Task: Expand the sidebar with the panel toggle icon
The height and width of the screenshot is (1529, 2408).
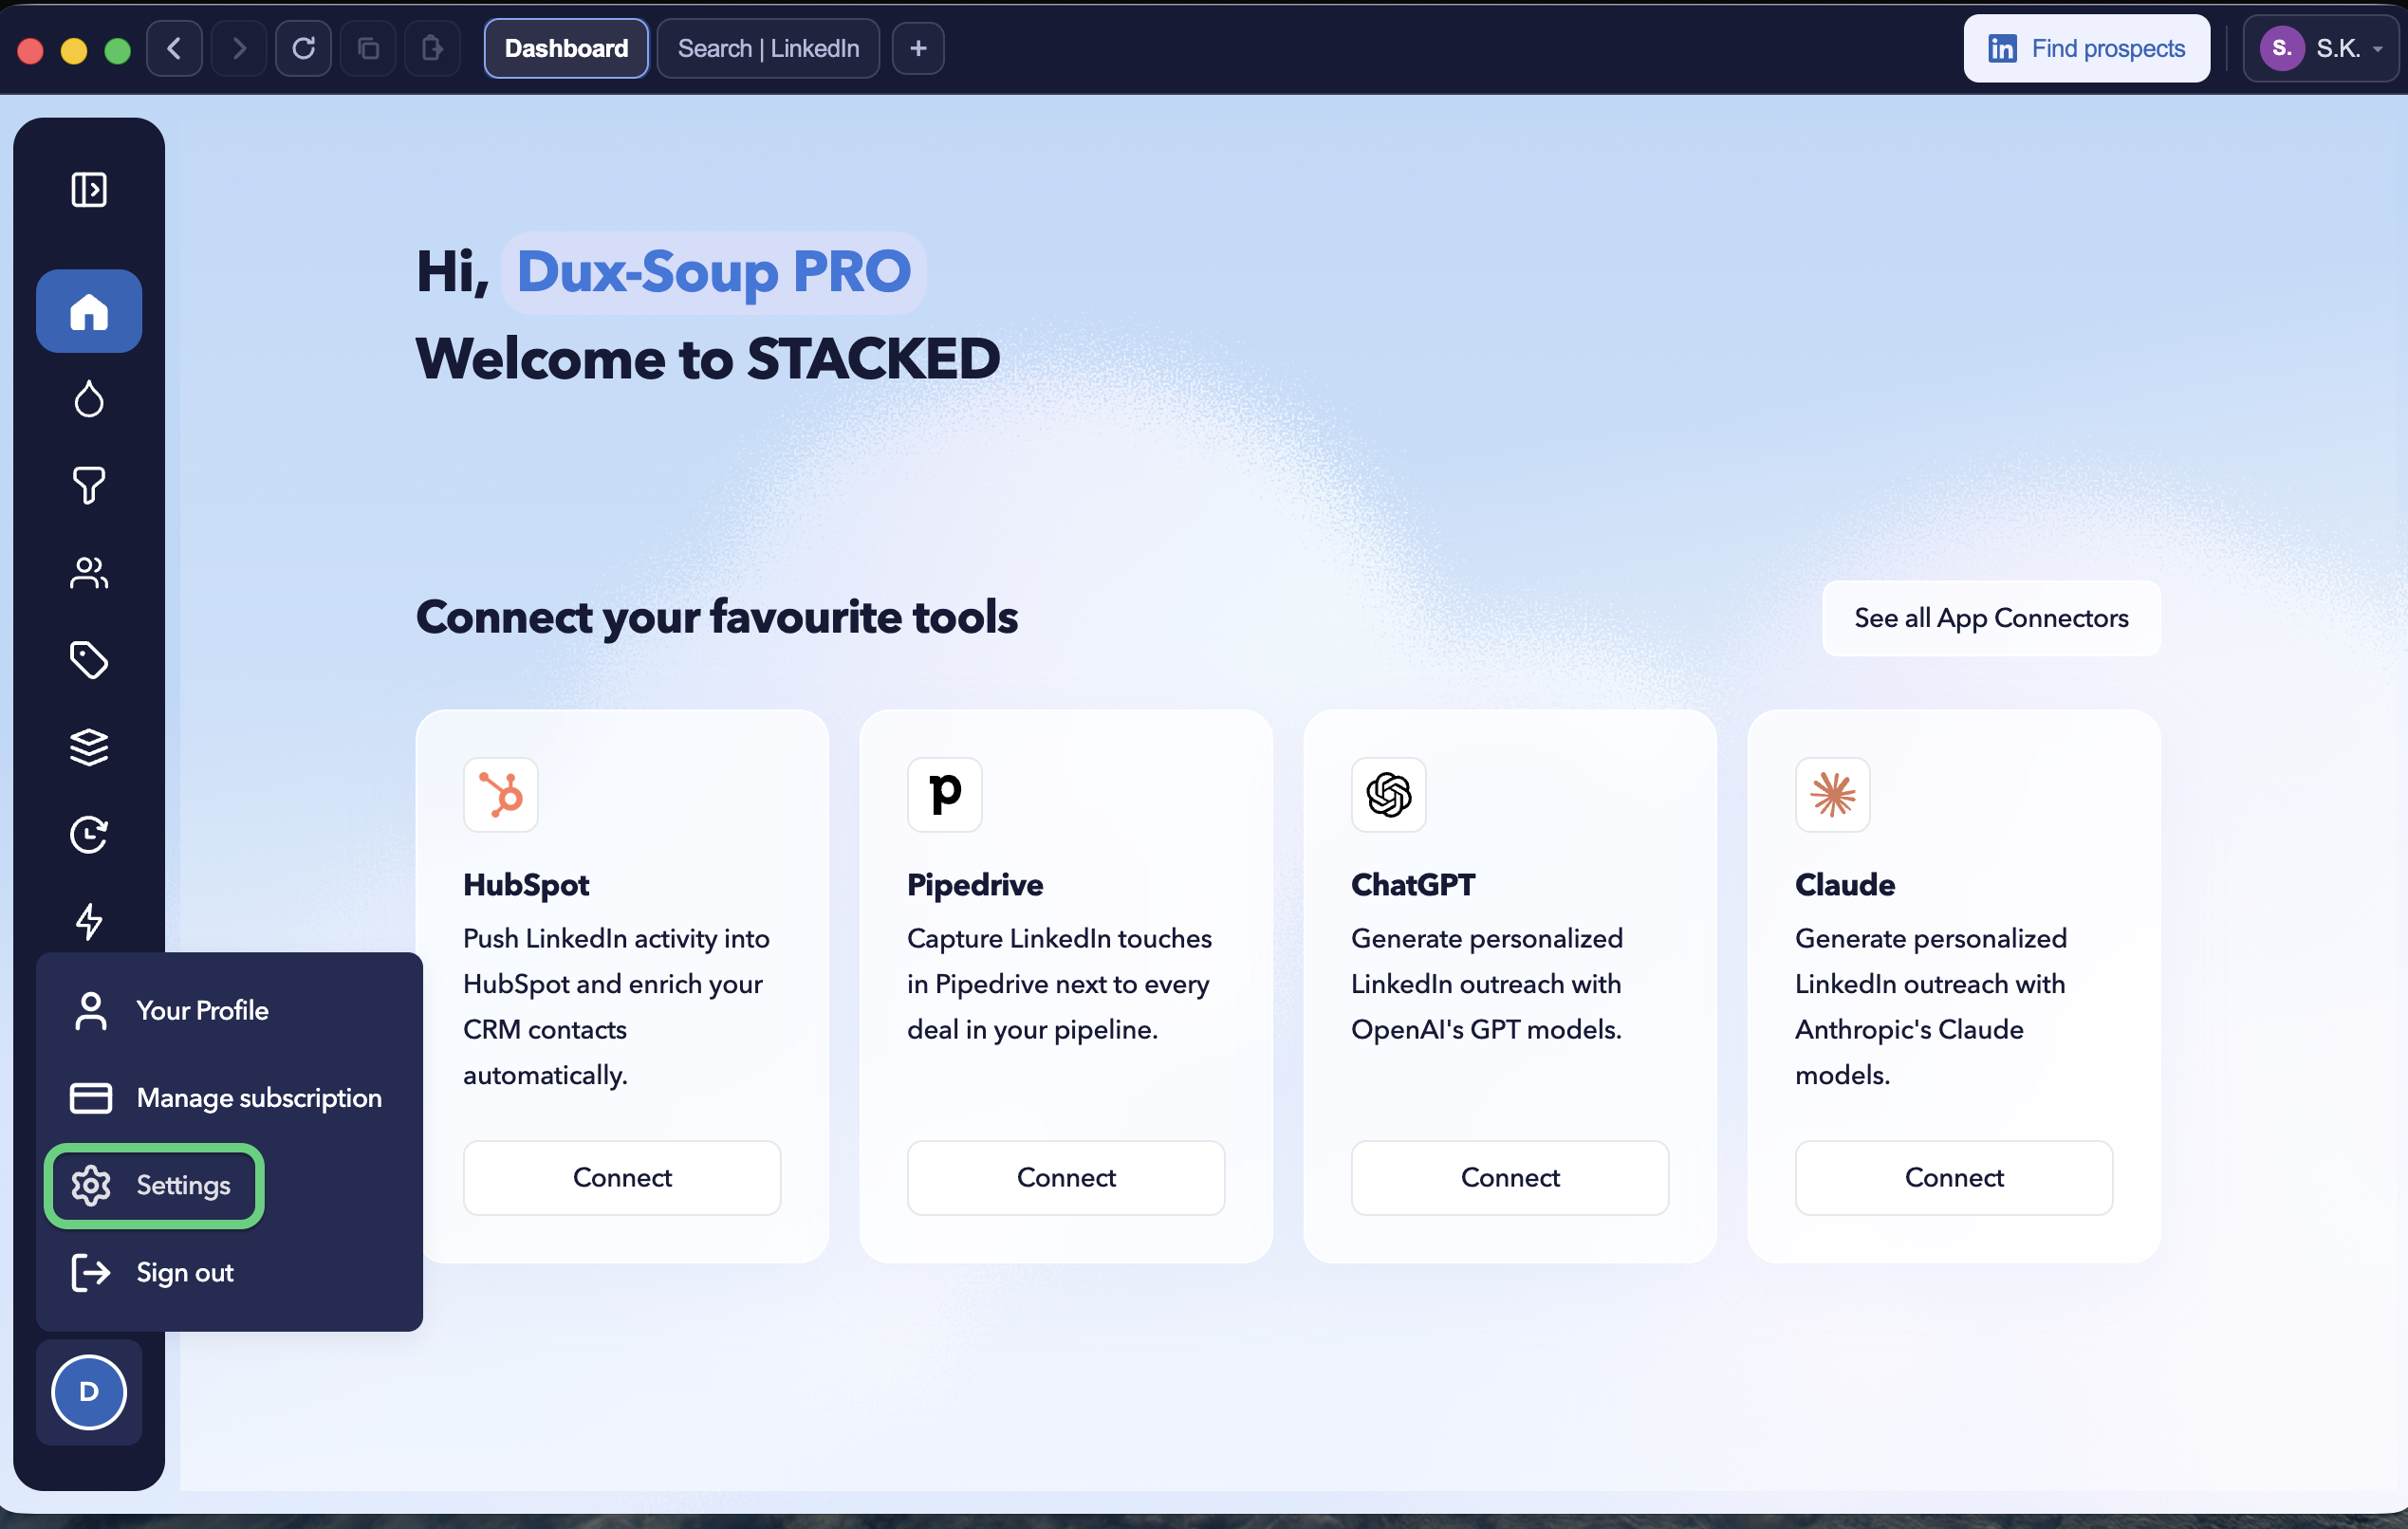Action: pyautogui.click(x=89, y=189)
